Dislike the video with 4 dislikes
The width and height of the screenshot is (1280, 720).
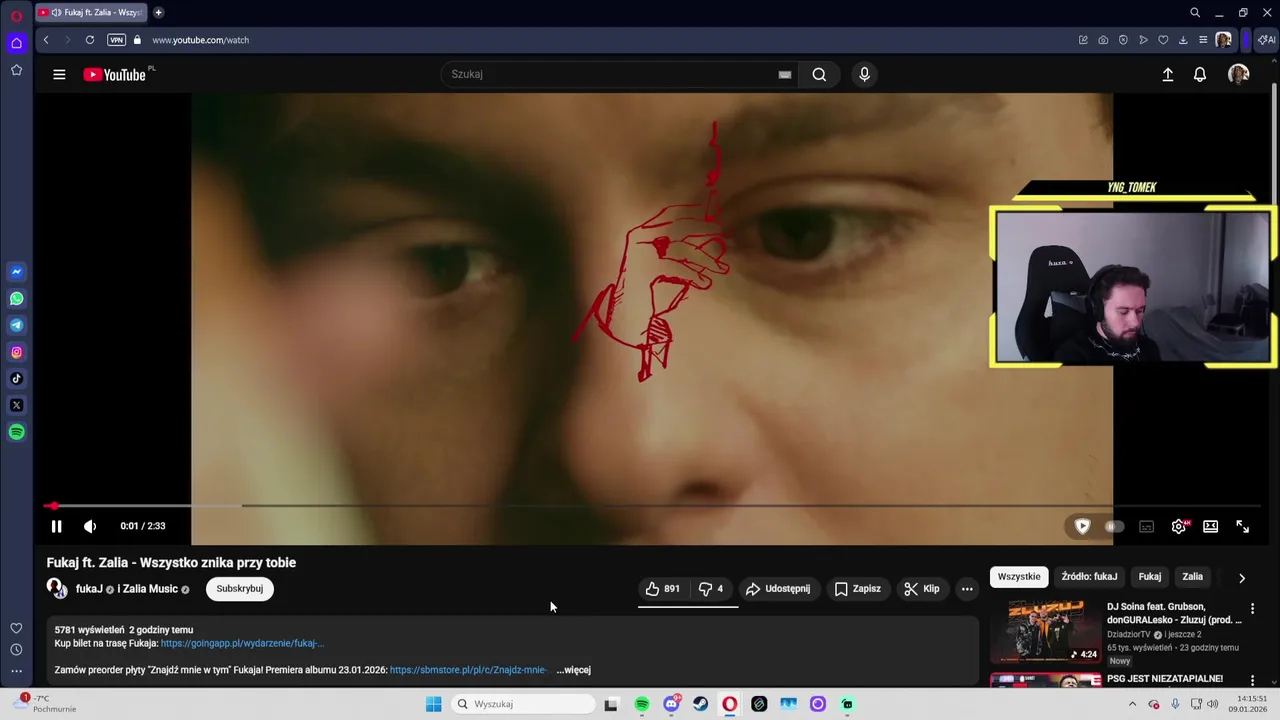(x=711, y=589)
